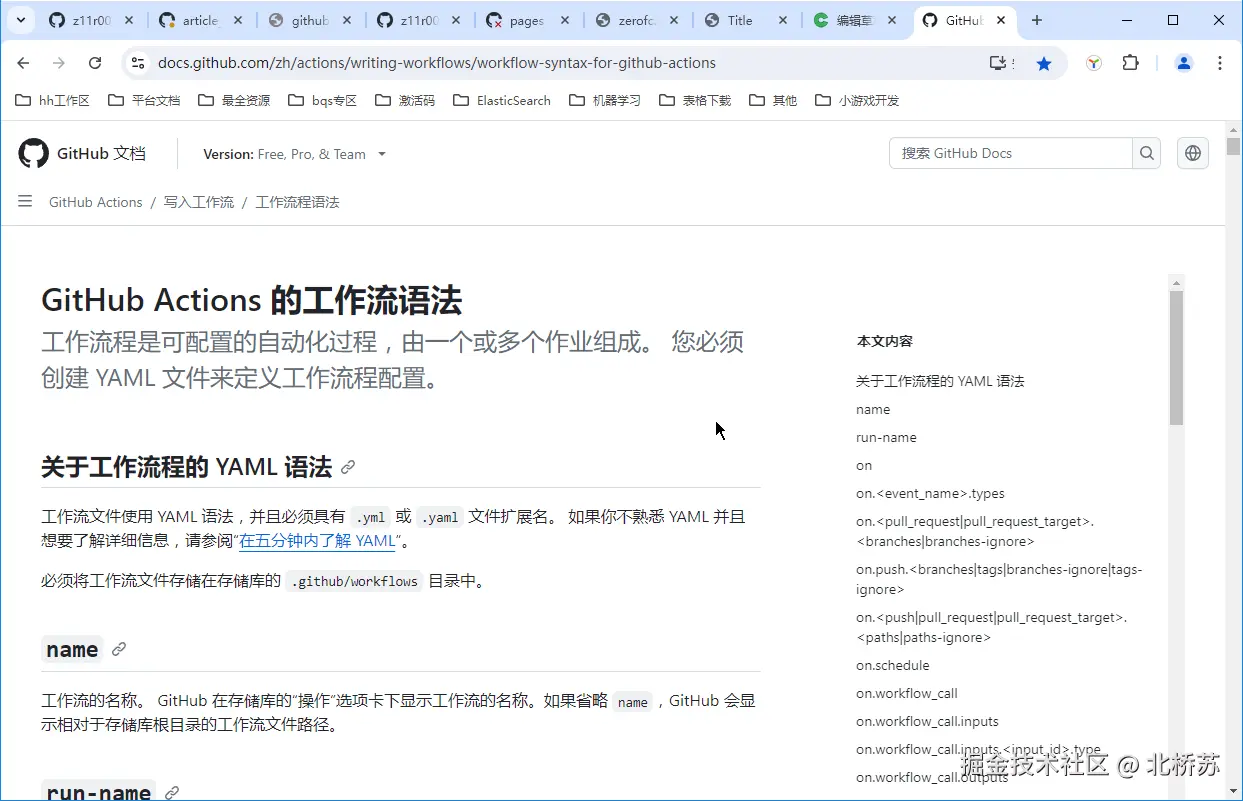This screenshot has width=1243, height=801.
Task: Go forward in browser history
Action: (x=59, y=63)
